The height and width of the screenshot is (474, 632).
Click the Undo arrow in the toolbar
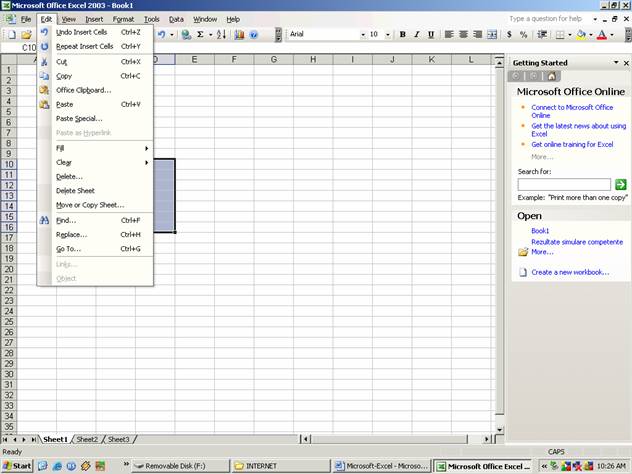[162, 35]
